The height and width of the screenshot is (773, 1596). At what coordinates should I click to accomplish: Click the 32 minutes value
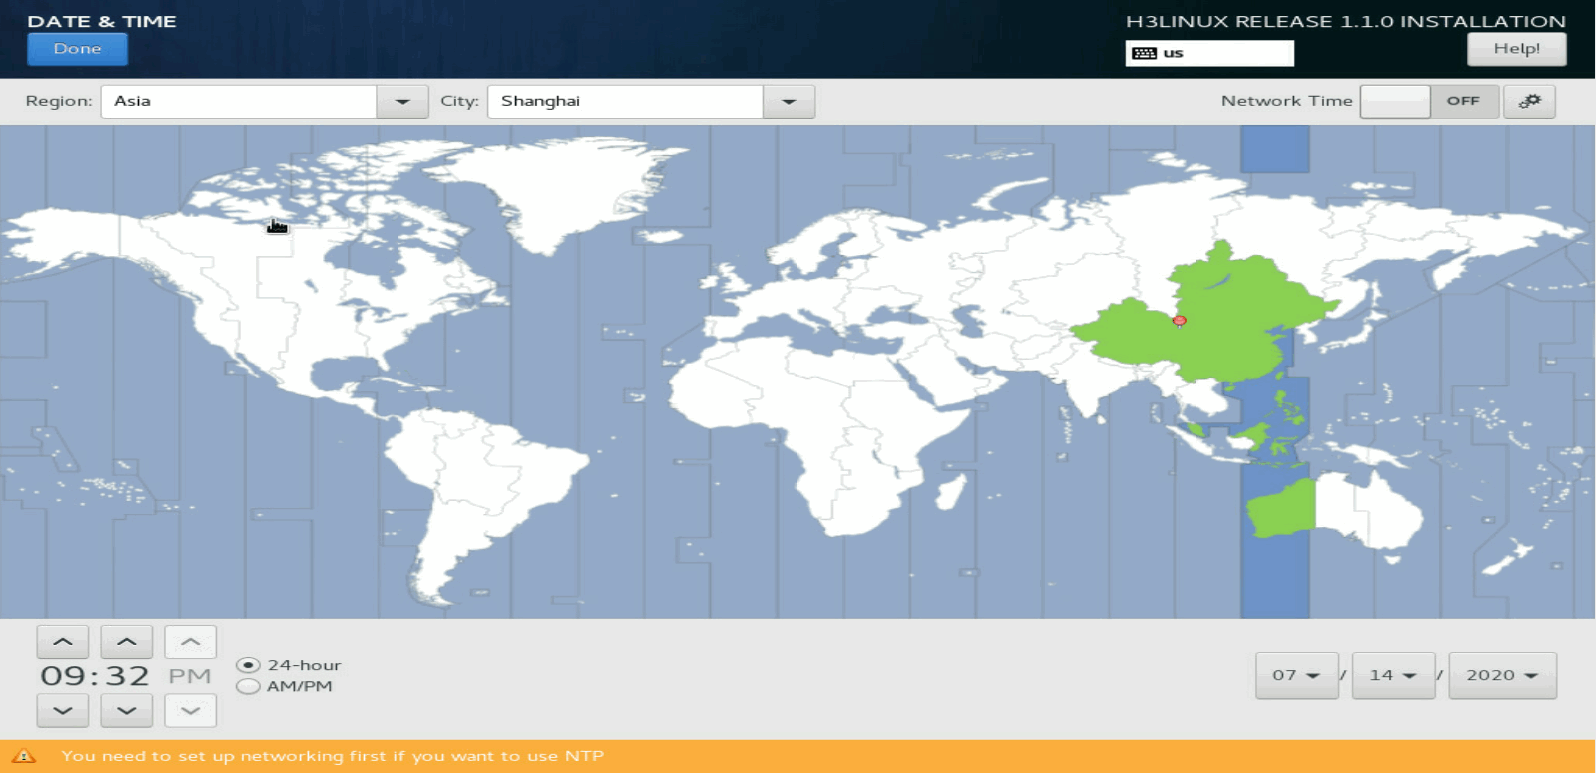pyautogui.click(x=127, y=676)
